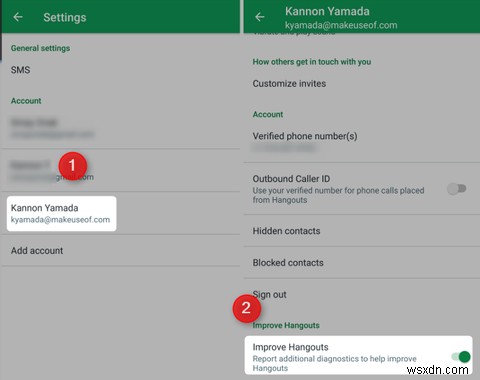Screen dimensions: 480x380
Task: Click 'Use your verified number' description text
Action: click(338, 195)
